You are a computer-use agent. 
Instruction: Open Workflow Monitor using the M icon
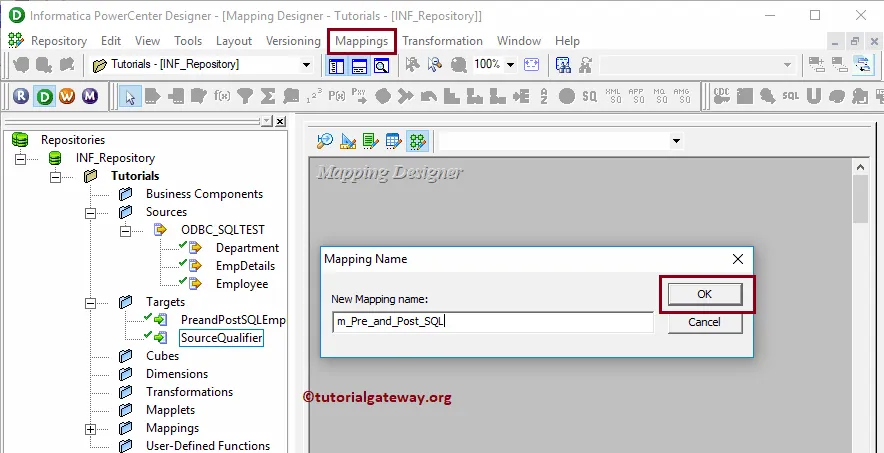click(90, 96)
